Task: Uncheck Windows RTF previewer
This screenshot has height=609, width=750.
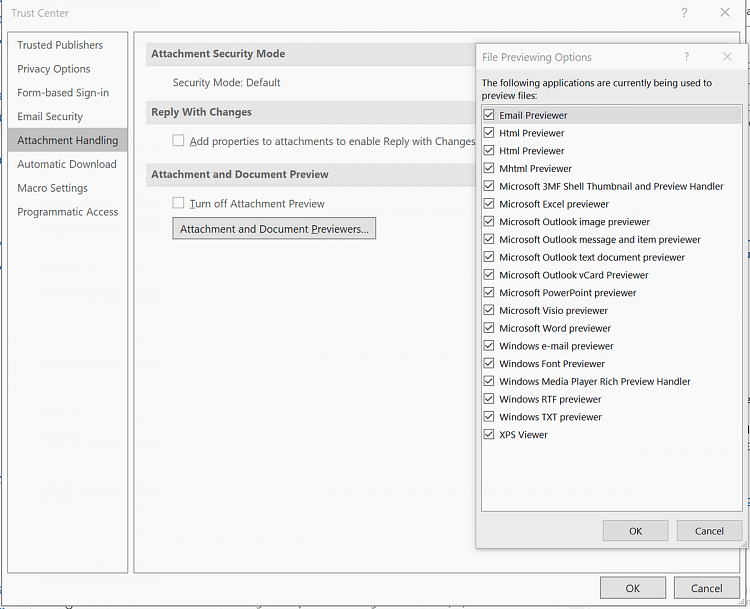Action: [489, 398]
